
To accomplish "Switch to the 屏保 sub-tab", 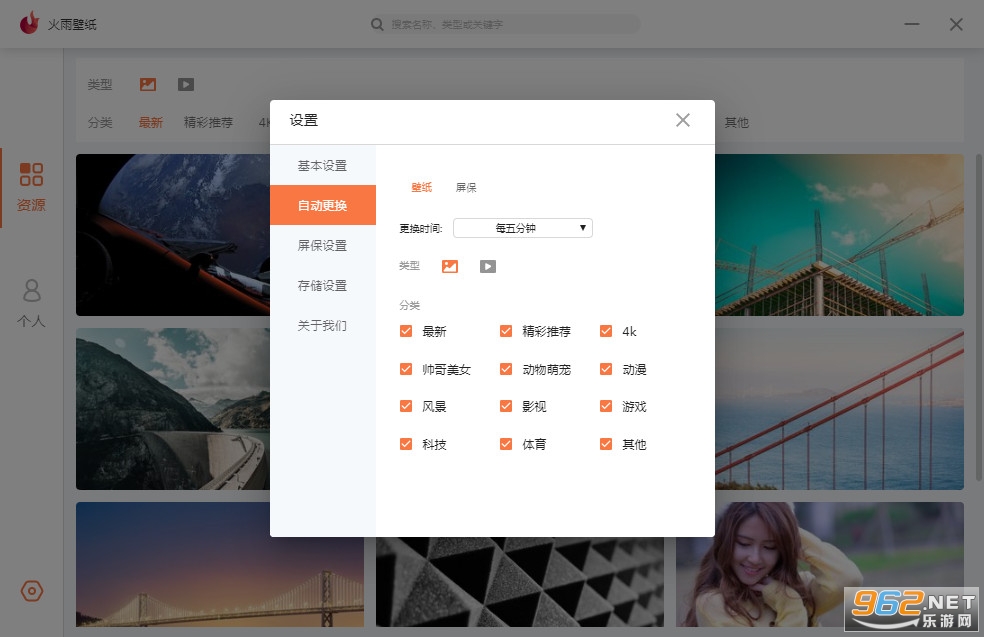I will (x=466, y=187).
